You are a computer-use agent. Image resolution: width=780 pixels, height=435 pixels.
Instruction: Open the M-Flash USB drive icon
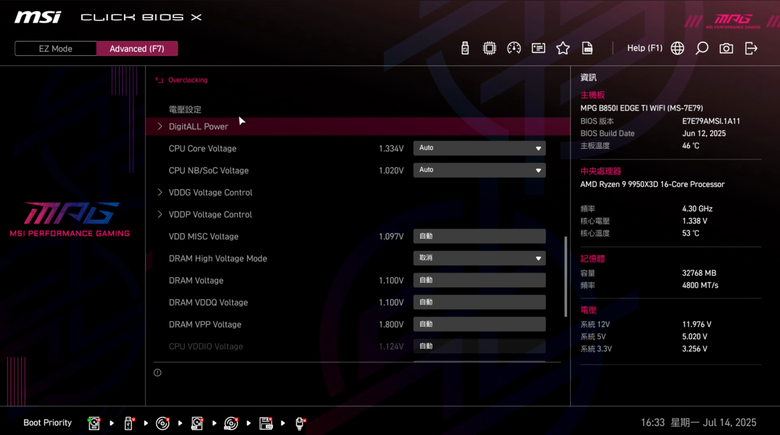465,48
